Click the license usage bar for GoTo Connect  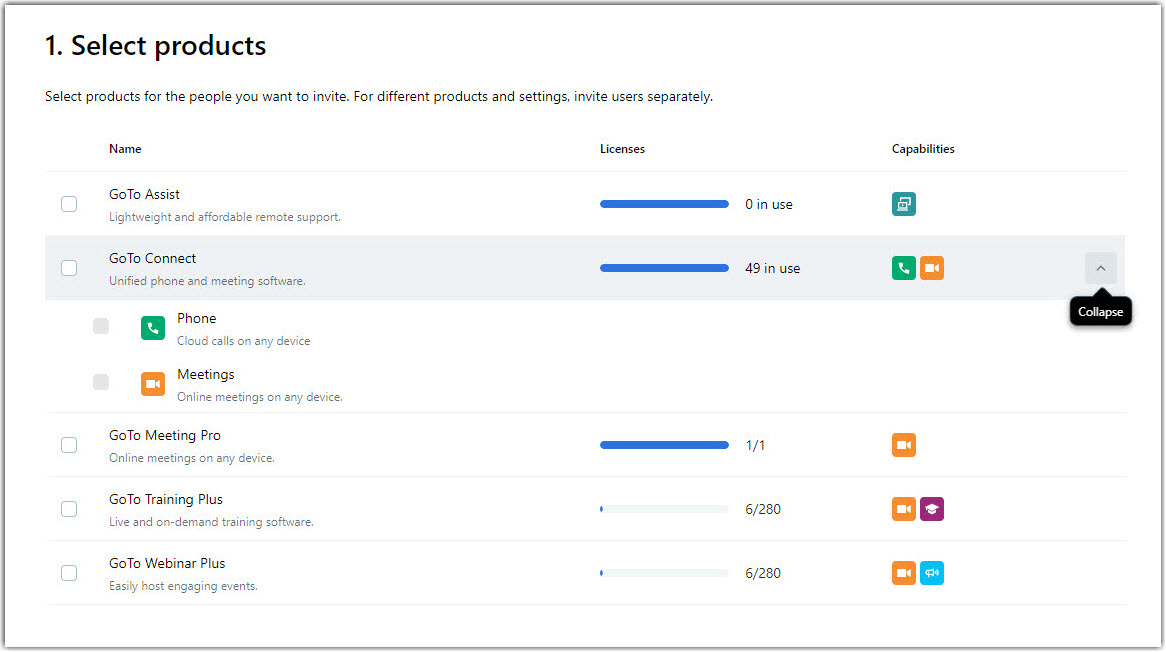pos(663,267)
